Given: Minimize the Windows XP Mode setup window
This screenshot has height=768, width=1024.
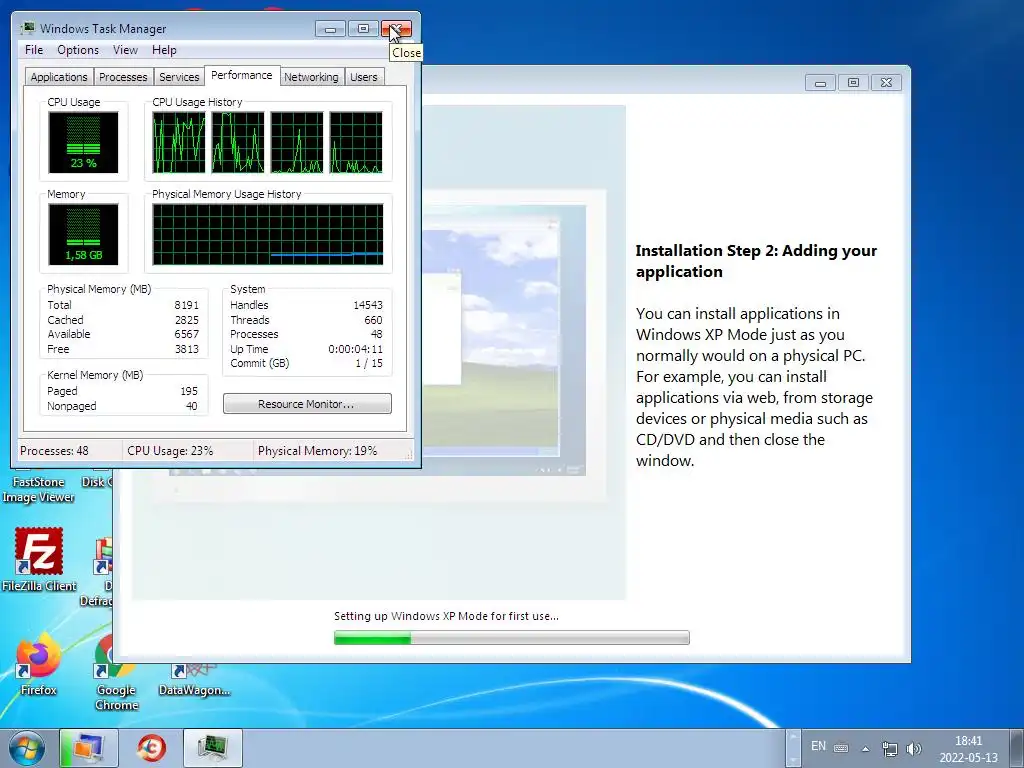Looking at the screenshot, I should [820, 83].
